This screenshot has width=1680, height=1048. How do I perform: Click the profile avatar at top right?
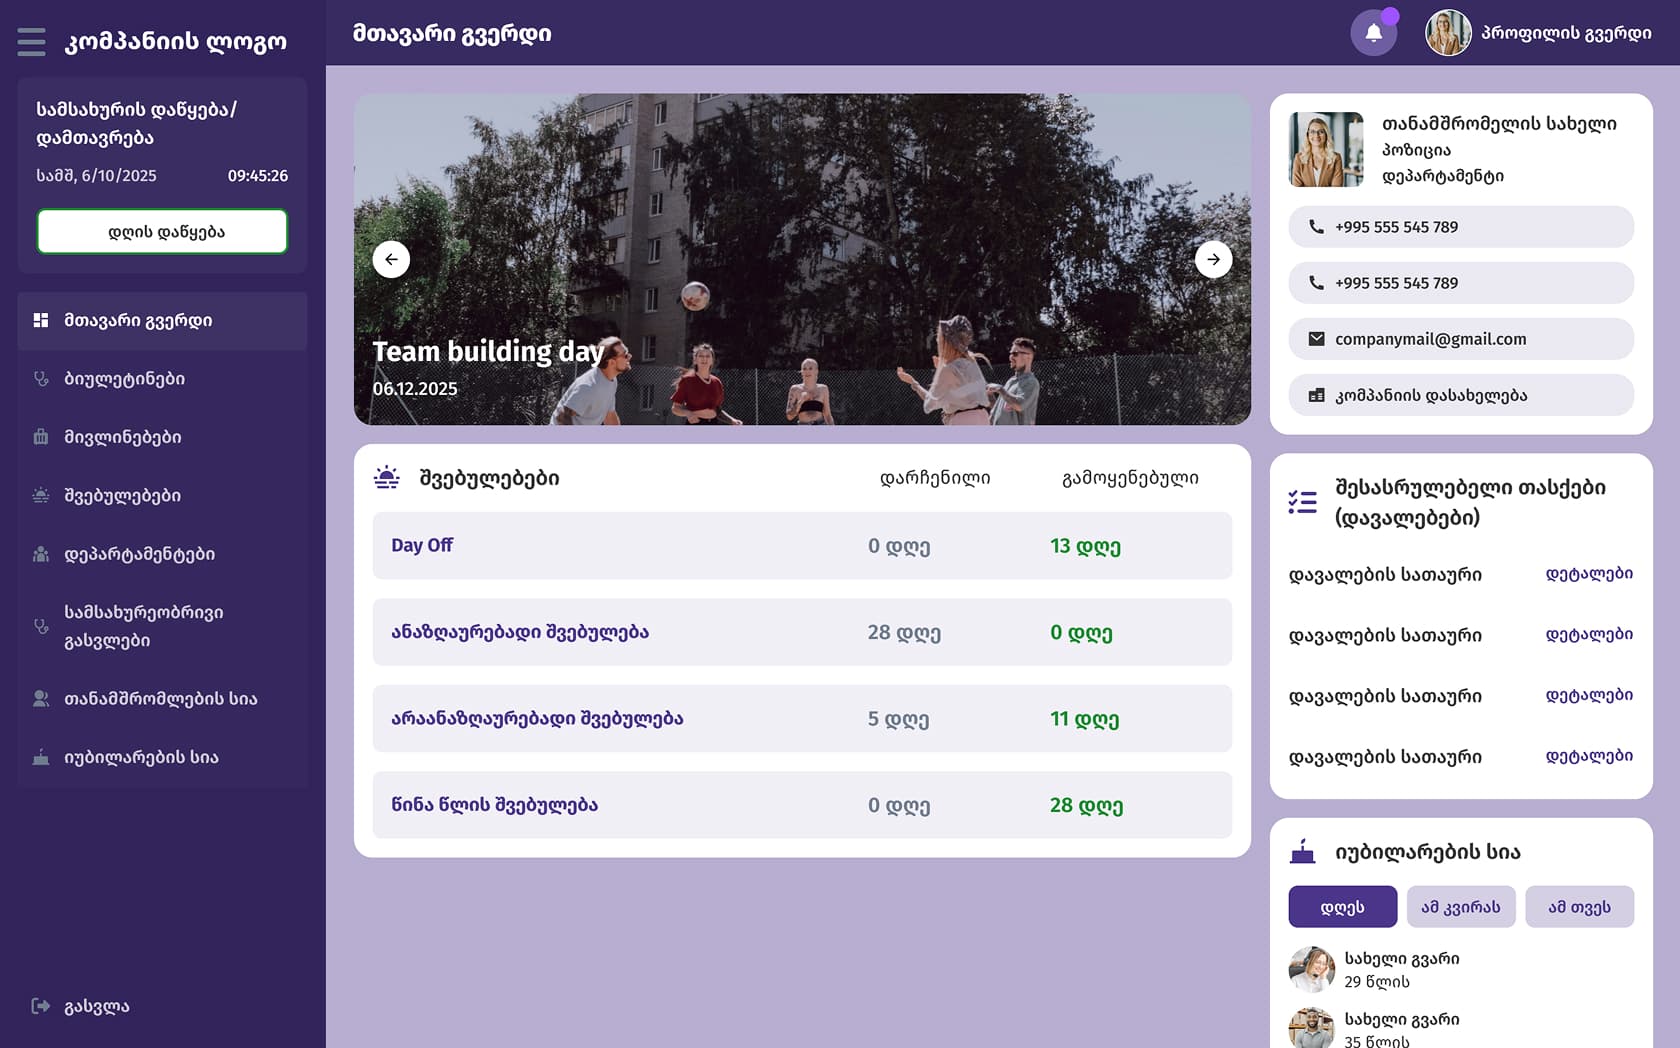1447,32
